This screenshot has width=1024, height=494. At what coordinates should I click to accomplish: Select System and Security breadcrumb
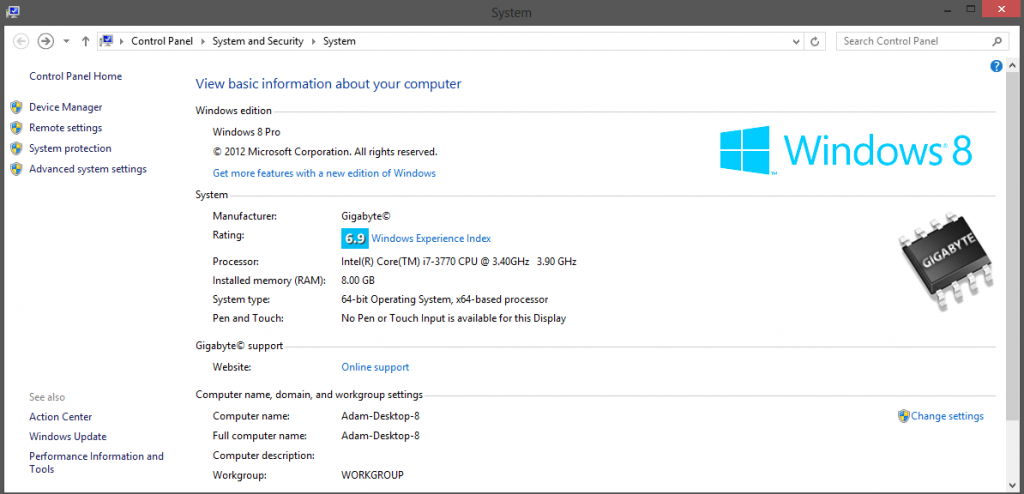click(258, 41)
